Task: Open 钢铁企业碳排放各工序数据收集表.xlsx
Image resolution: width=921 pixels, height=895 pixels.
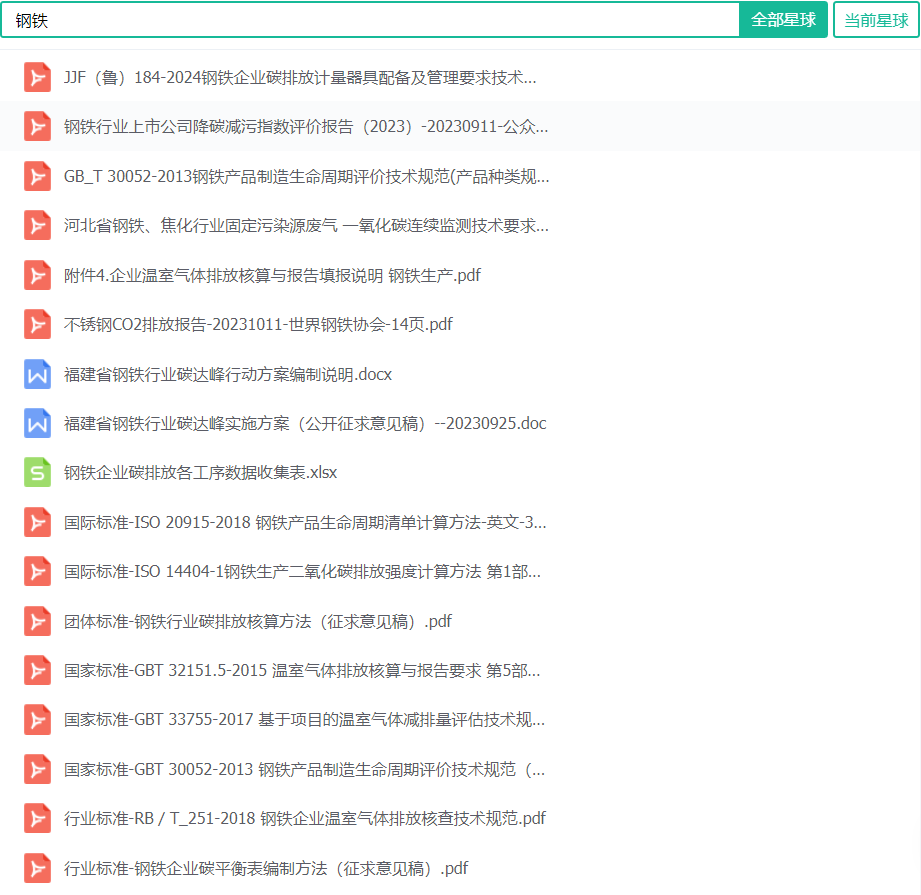Action: (200, 473)
